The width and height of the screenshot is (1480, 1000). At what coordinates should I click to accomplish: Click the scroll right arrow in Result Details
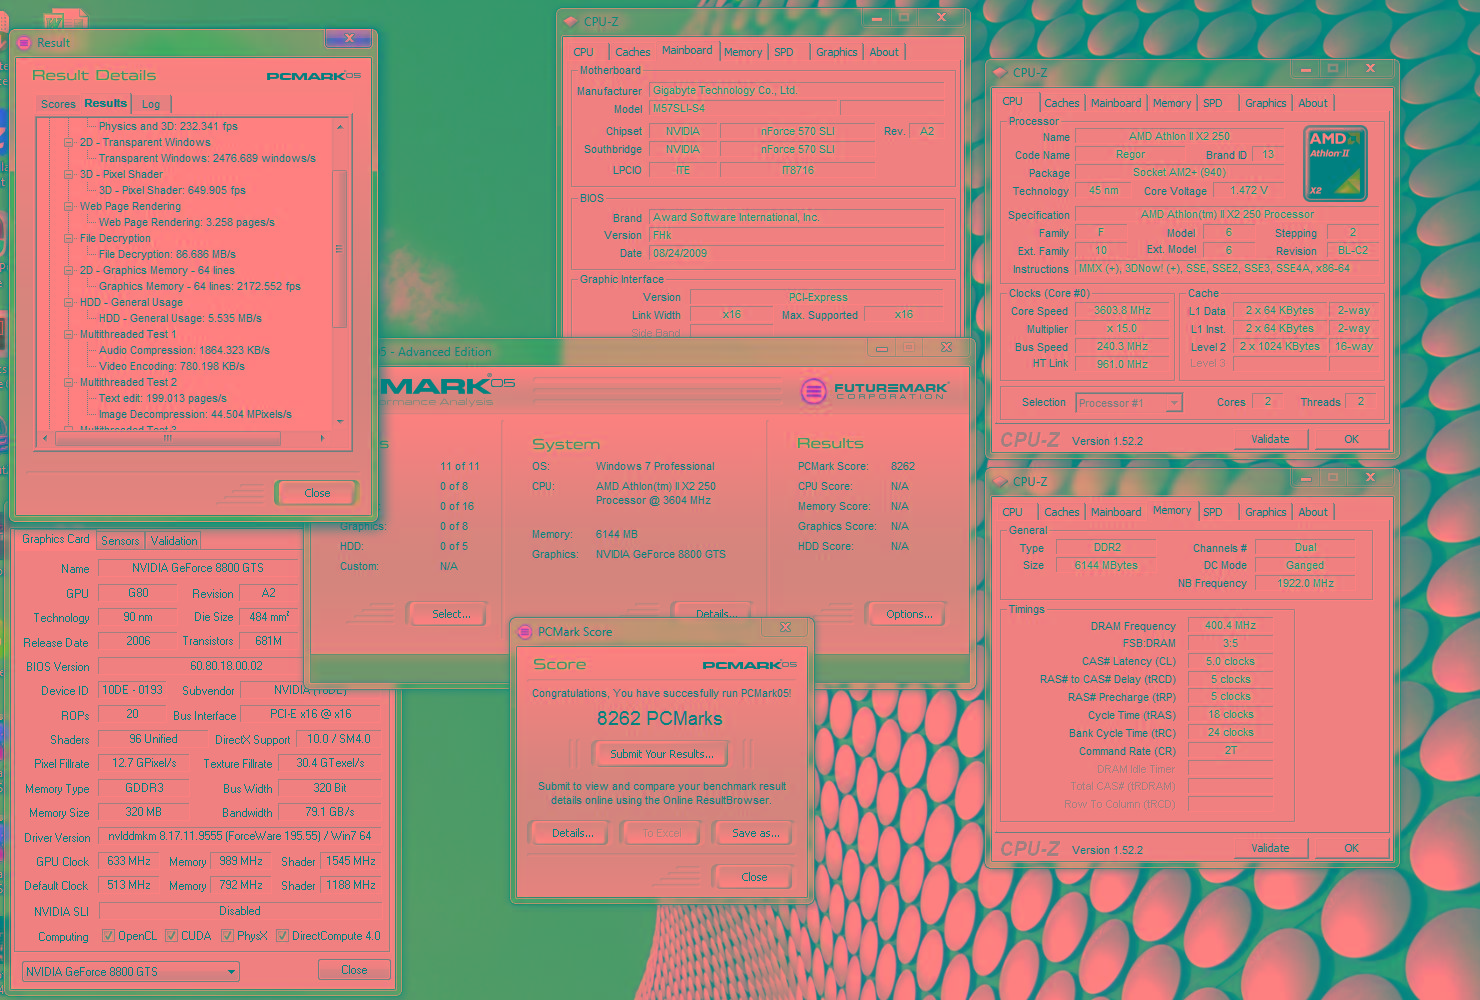pos(322,438)
